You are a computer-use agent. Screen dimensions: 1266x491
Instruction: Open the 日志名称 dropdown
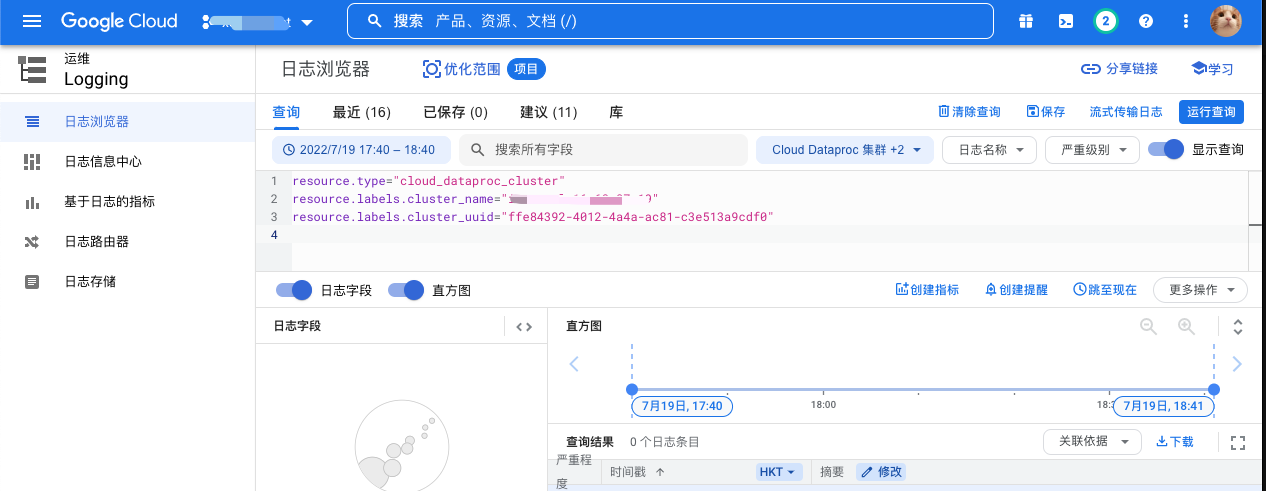tap(990, 150)
